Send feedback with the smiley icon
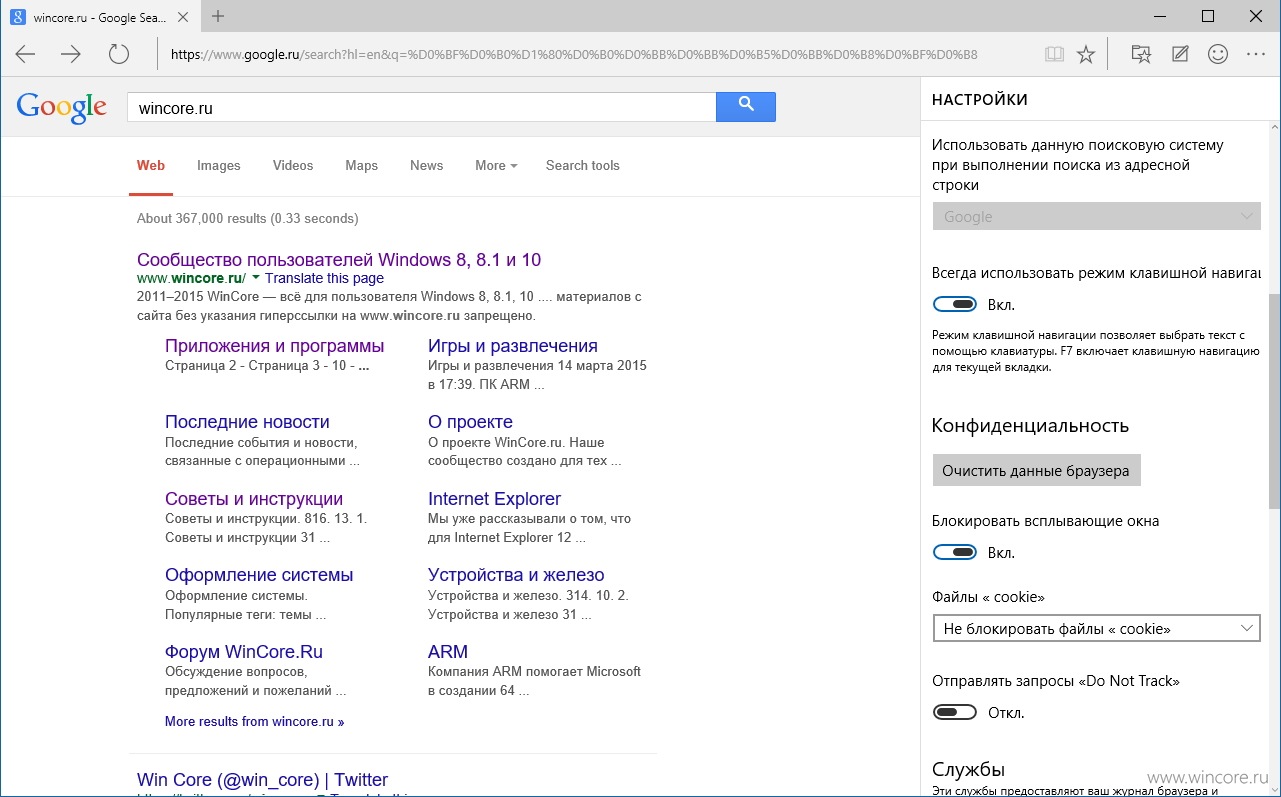 tap(1218, 54)
